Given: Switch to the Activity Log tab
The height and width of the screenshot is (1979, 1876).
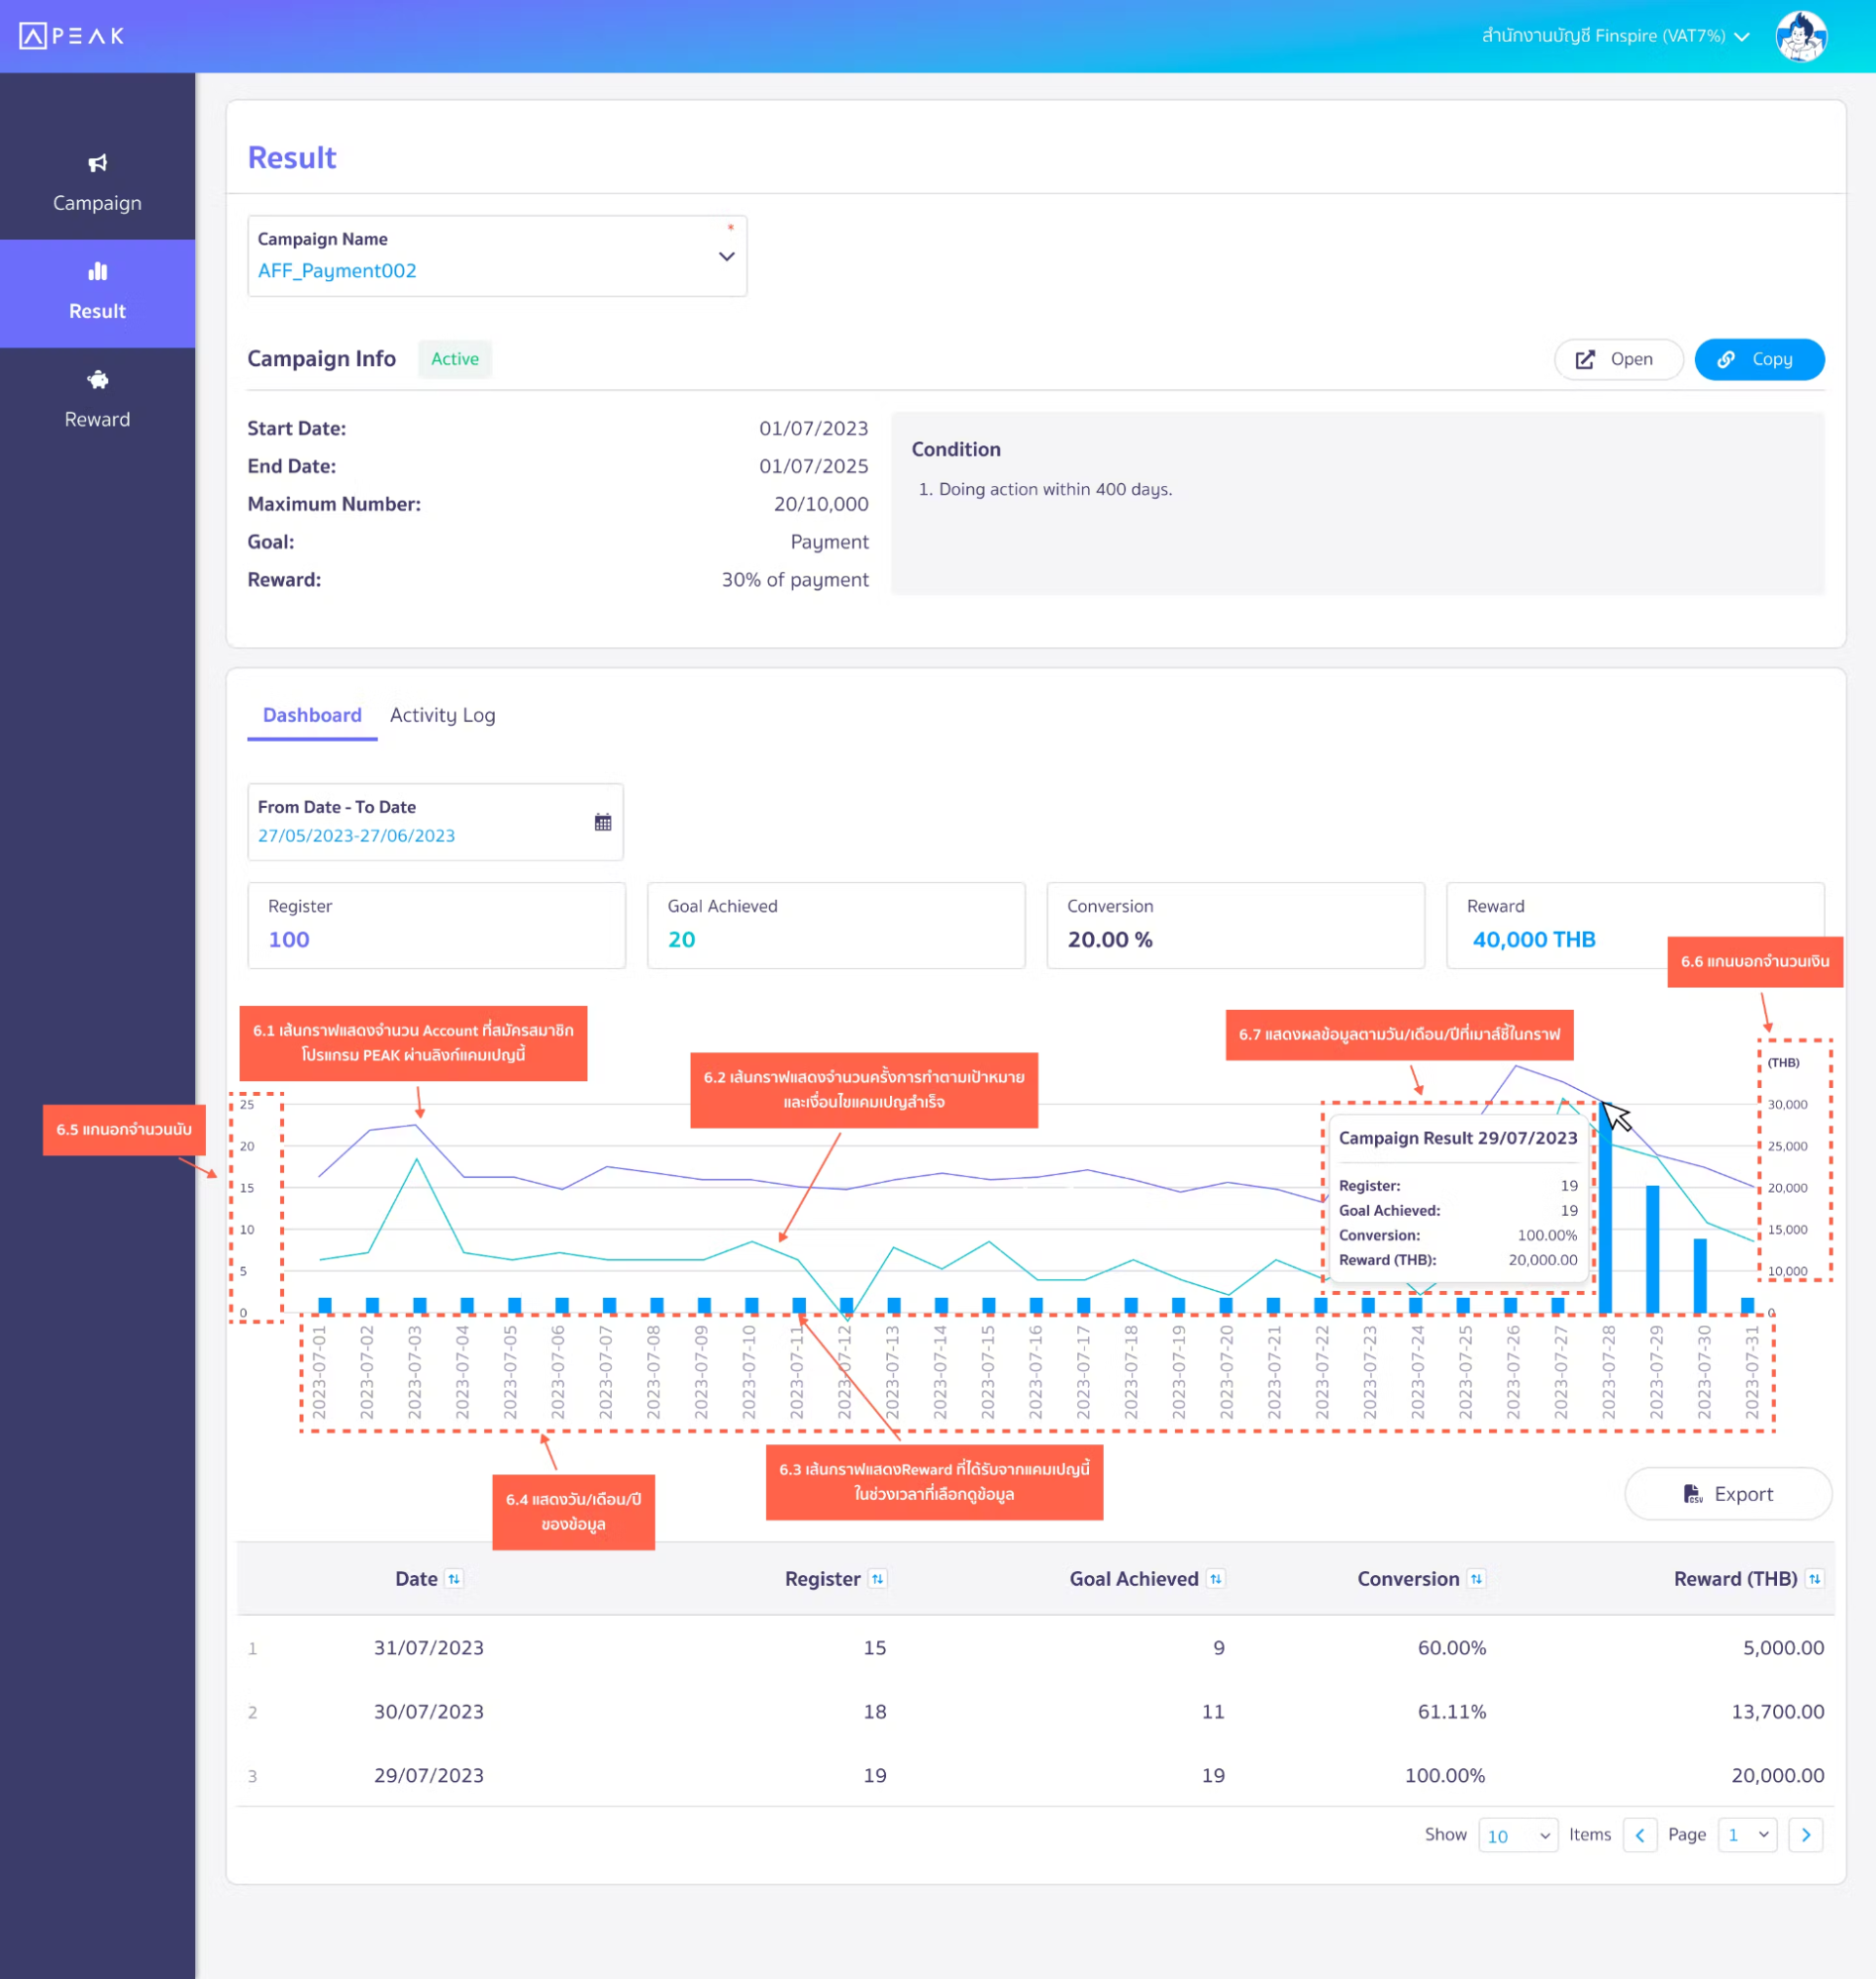Looking at the screenshot, I should pyautogui.click(x=442, y=715).
